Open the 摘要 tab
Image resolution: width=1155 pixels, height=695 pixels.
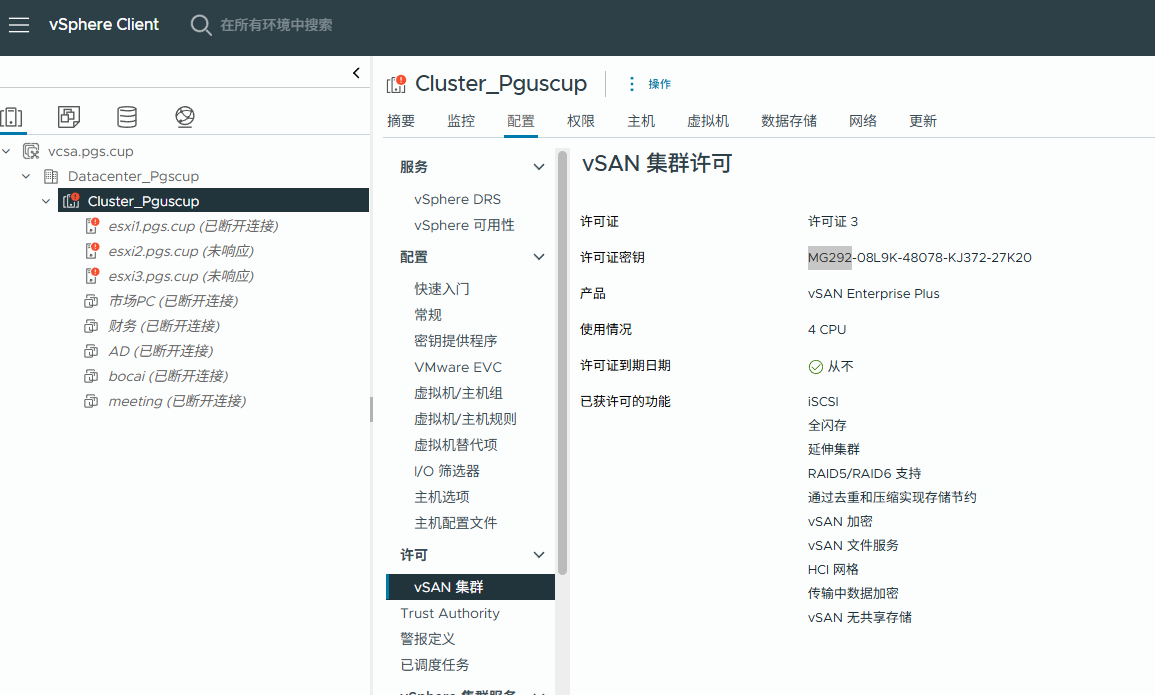pyautogui.click(x=401, y=121)
